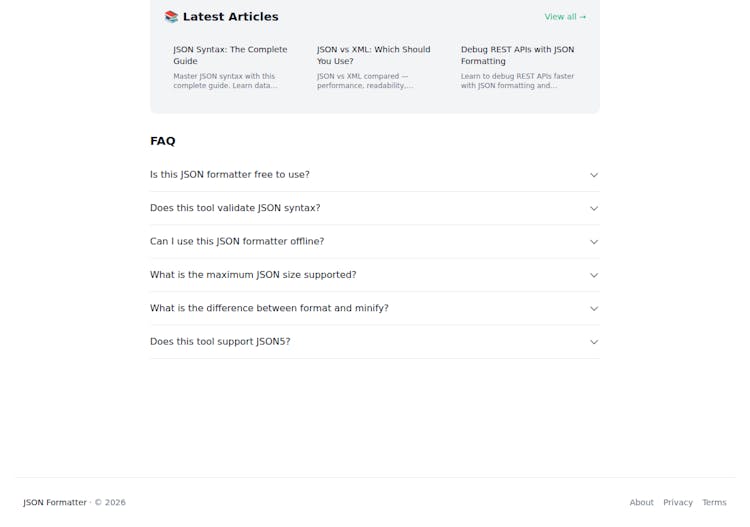Image resolution: width=750 pixels, height=527 pixels.
Task: Click chevron for maximum JSON size question
Action: [594, 275]
